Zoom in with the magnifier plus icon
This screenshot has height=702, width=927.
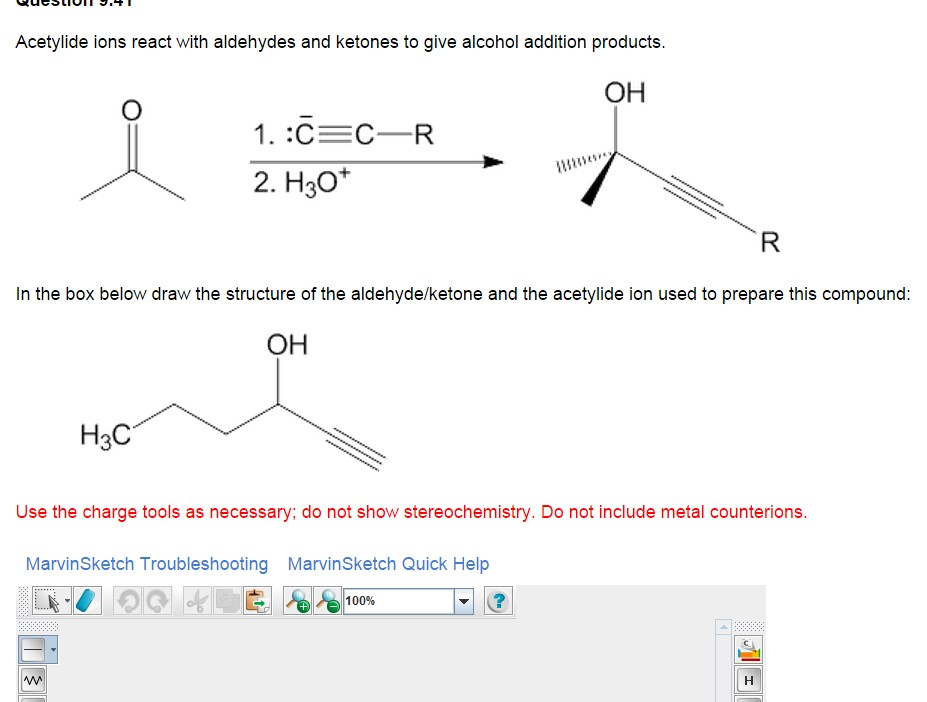pos(300,601)
